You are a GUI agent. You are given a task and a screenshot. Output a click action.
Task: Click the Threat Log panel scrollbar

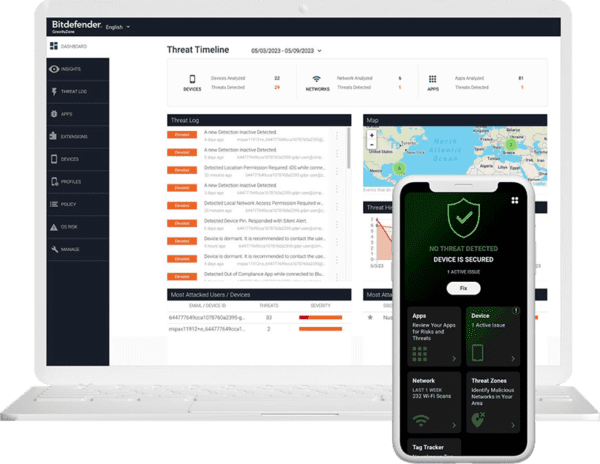tap(348, 148)
